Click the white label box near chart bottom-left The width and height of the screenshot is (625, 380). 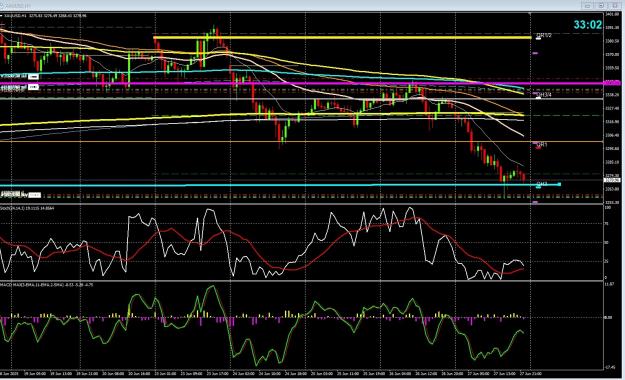[x=35, y=195]
